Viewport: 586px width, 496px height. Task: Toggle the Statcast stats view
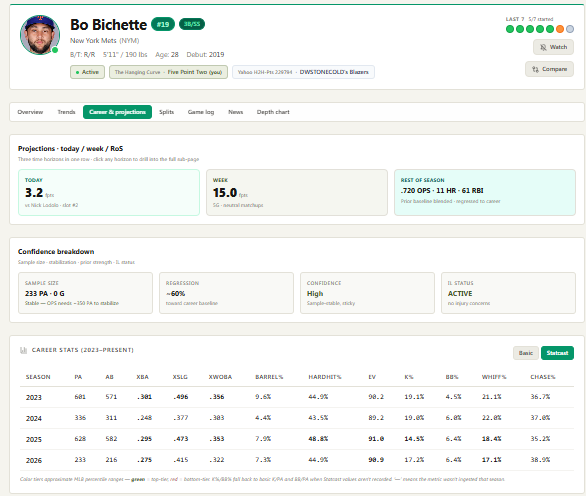[557, 353]
